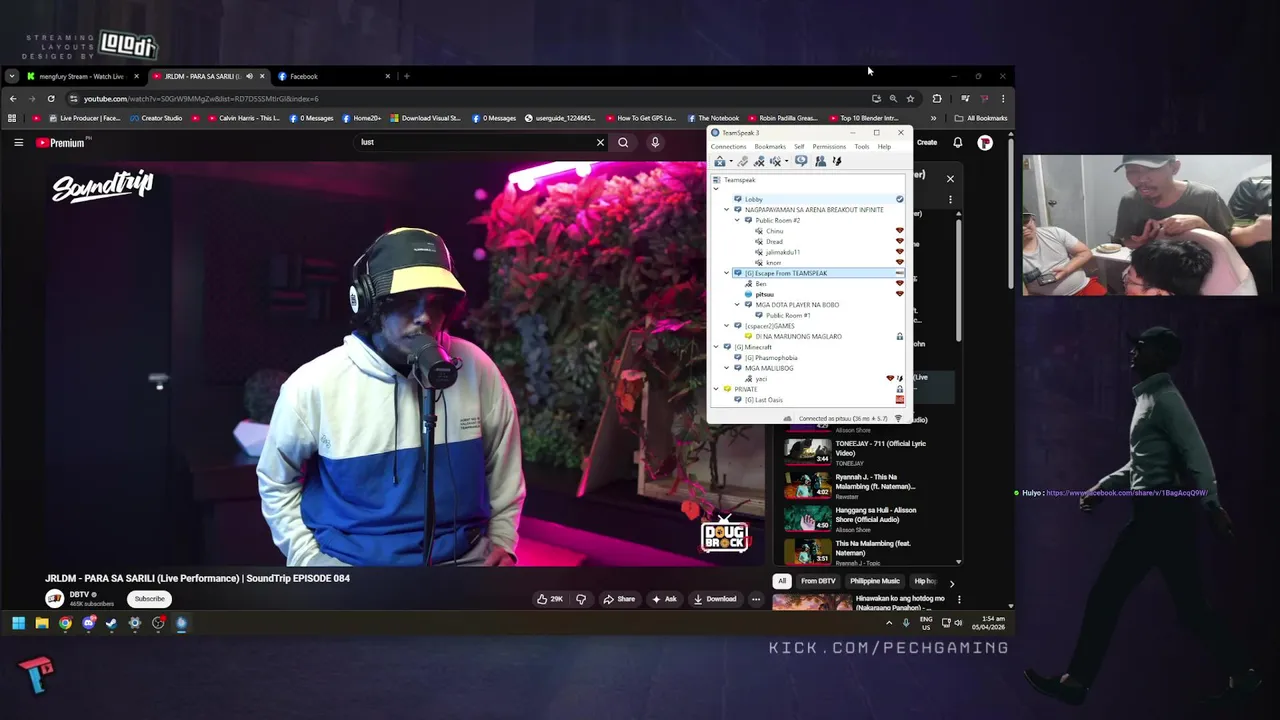Dislike the JRLDM video
Screen dimensions: 1280x720
coord(581,599)
